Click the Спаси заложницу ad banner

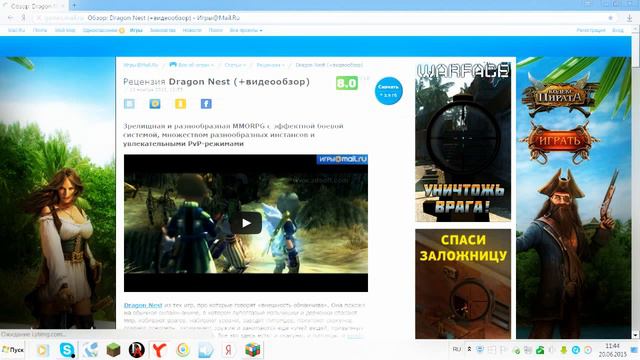(463, 284)
